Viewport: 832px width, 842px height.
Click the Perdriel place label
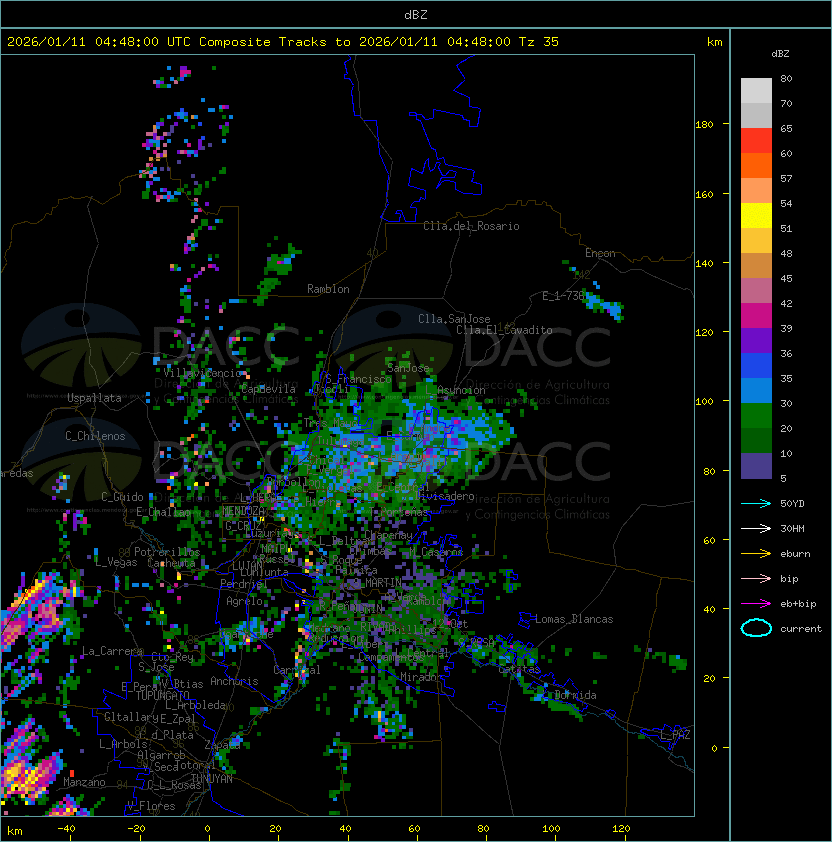[243, 583]
